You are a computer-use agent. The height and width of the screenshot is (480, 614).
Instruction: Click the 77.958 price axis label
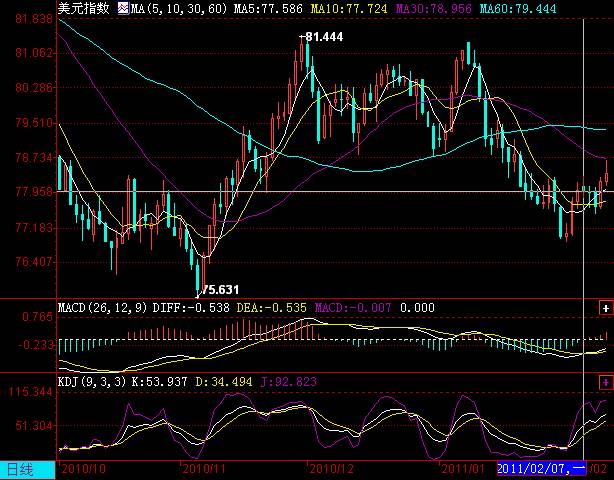[34, 192]
